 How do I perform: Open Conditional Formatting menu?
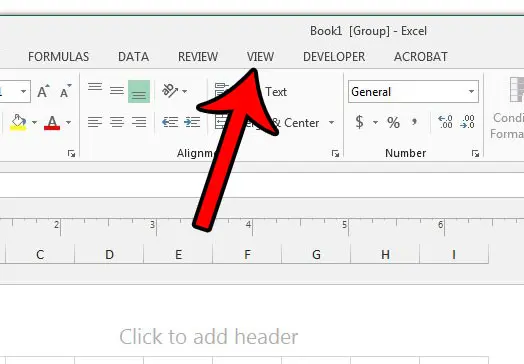pyautogui.click(x=507, y=109)
